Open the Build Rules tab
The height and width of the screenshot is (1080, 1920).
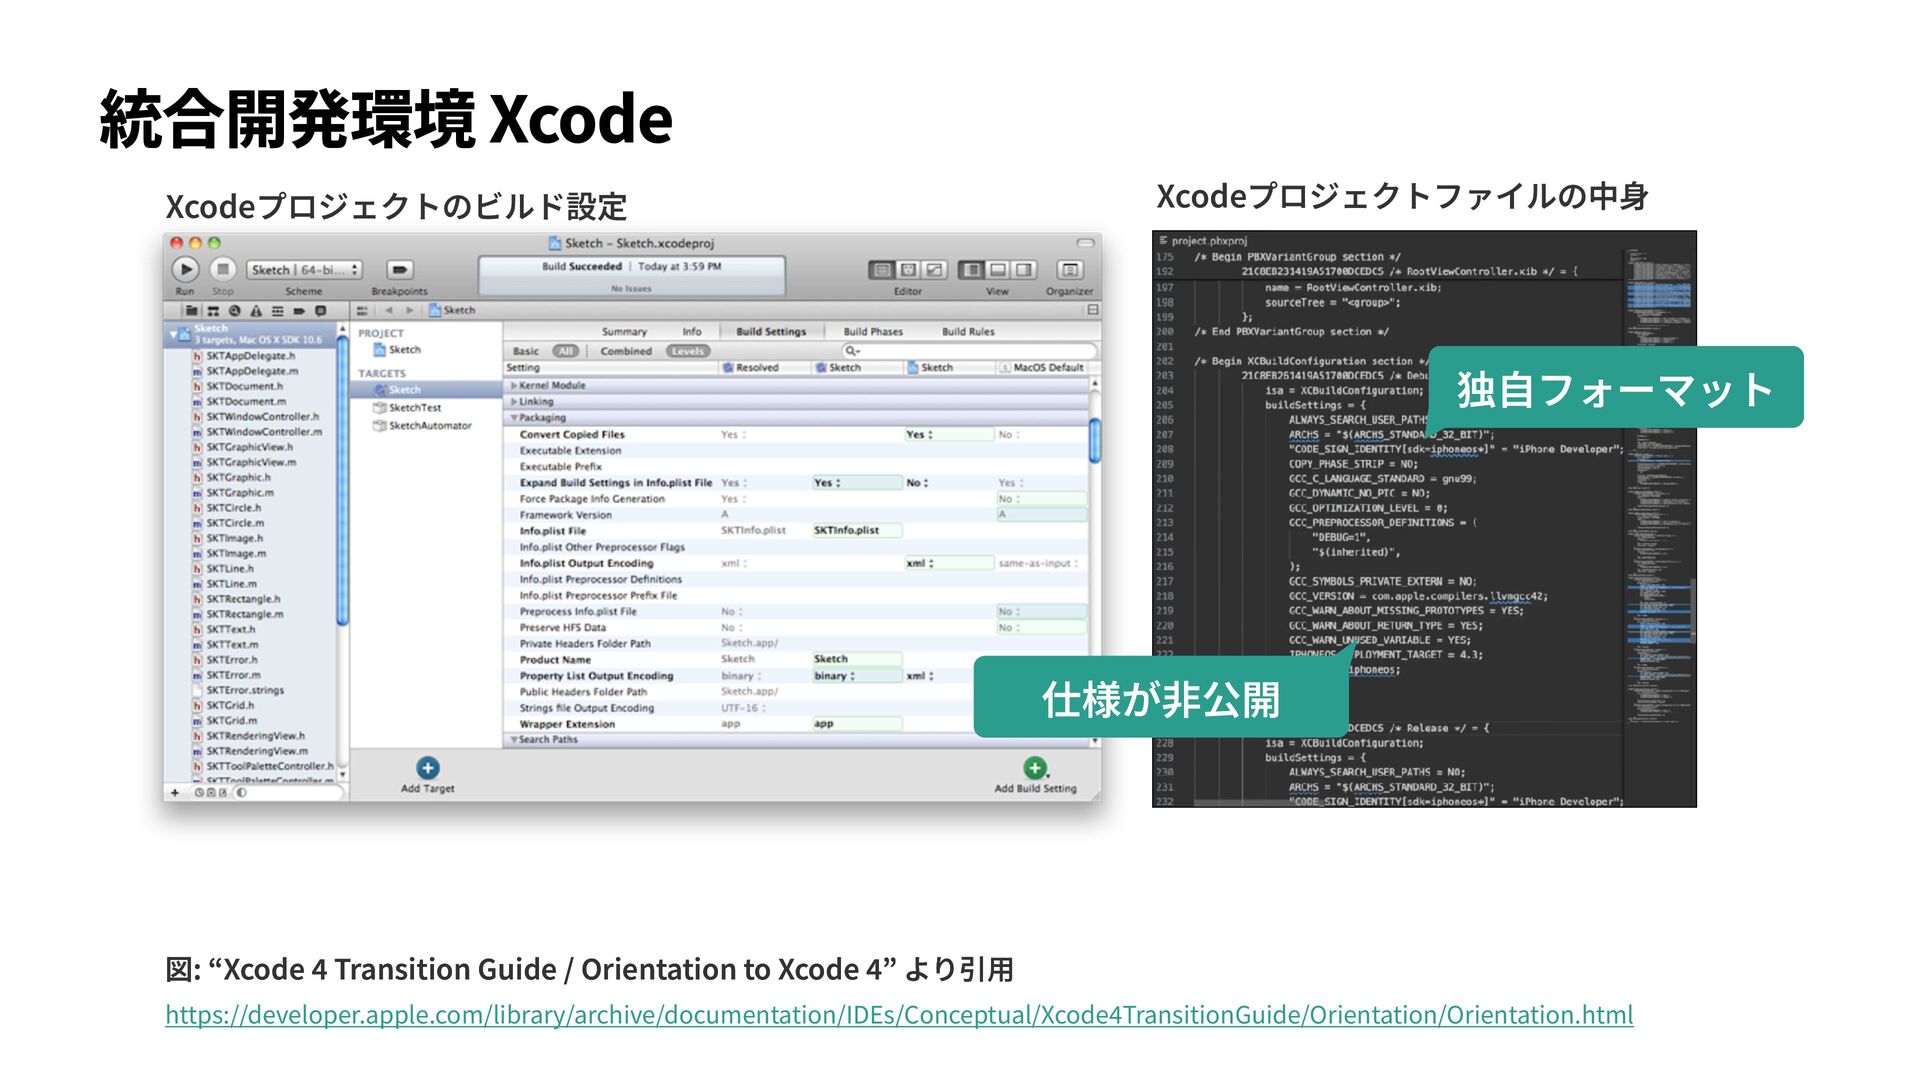(x=968, y=332)
